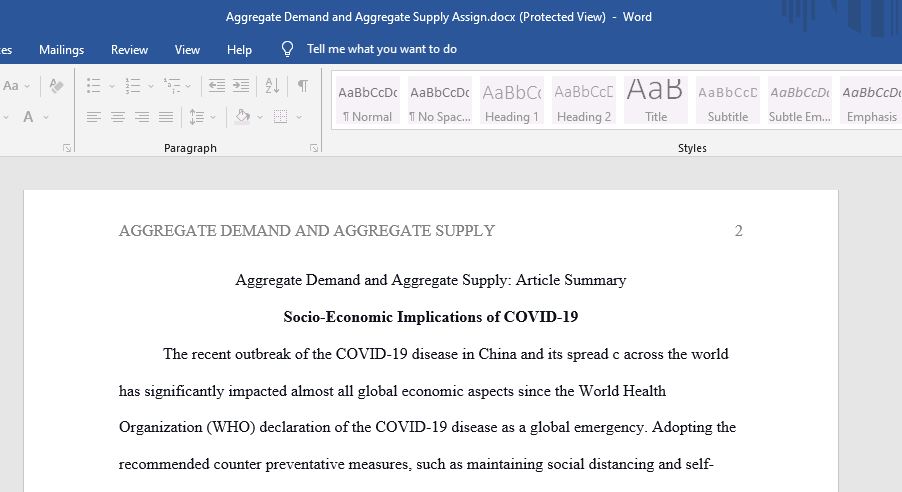The width and height of the screenshot is (902, 492).
Task: Click the header text AGGREGATE DEMAND AND AGGREGATE SUPPLY
Action: [307, 231]
